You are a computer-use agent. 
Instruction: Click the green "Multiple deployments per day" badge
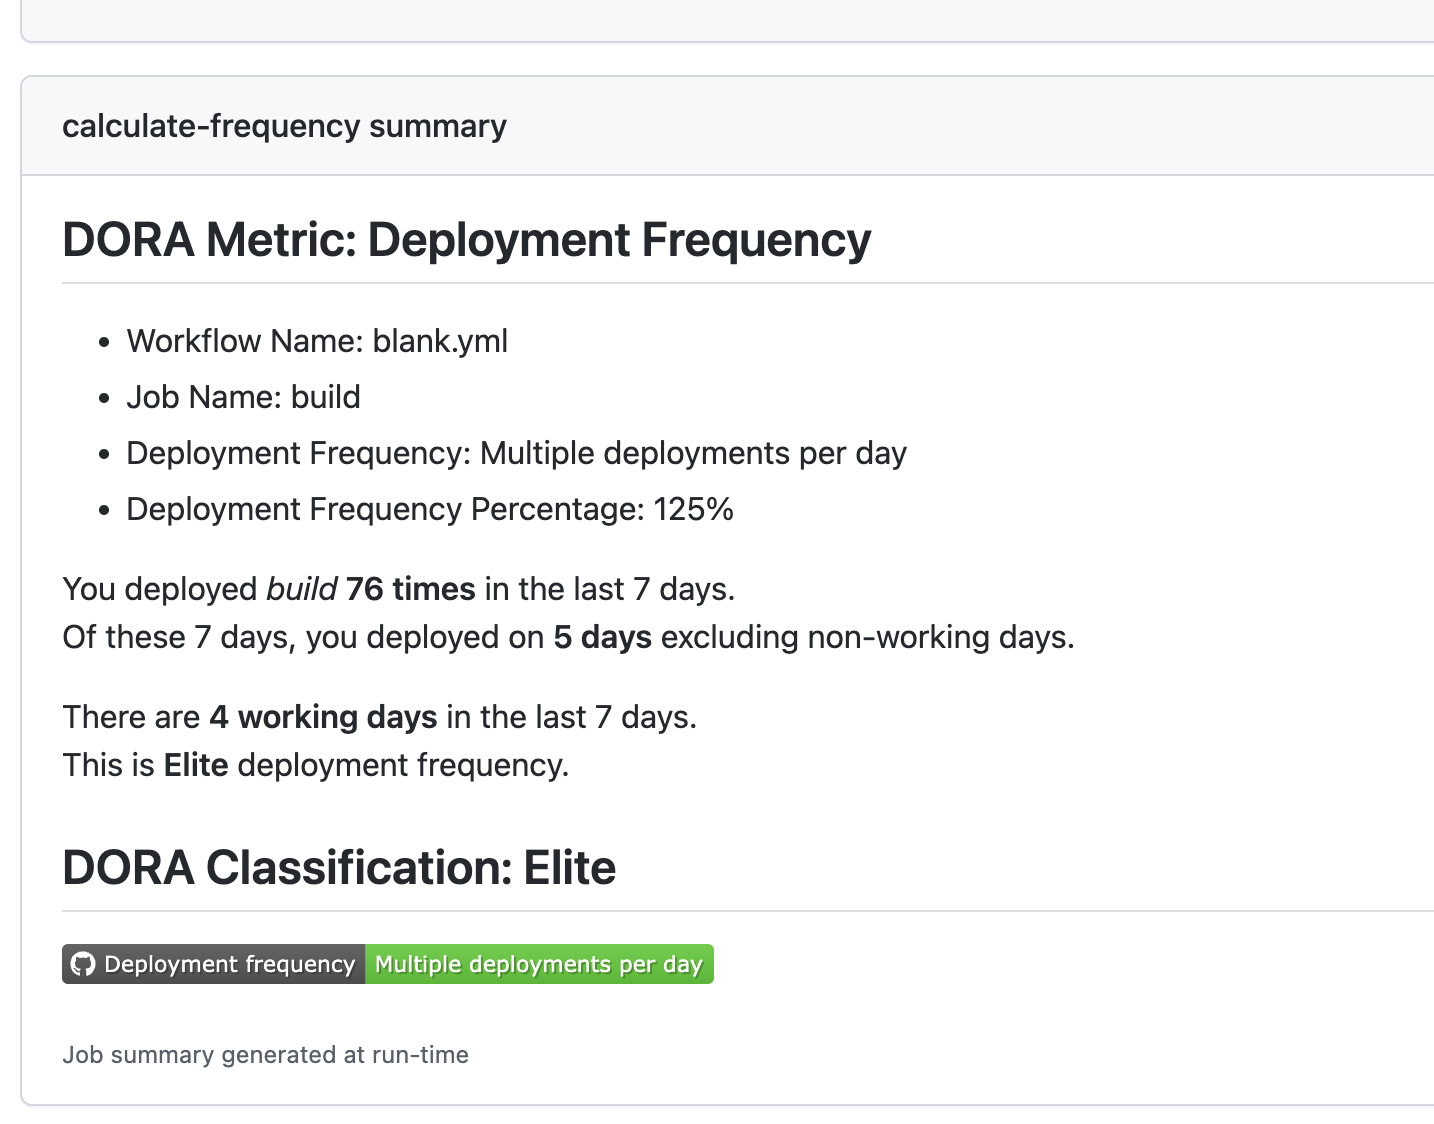point(539,964)
